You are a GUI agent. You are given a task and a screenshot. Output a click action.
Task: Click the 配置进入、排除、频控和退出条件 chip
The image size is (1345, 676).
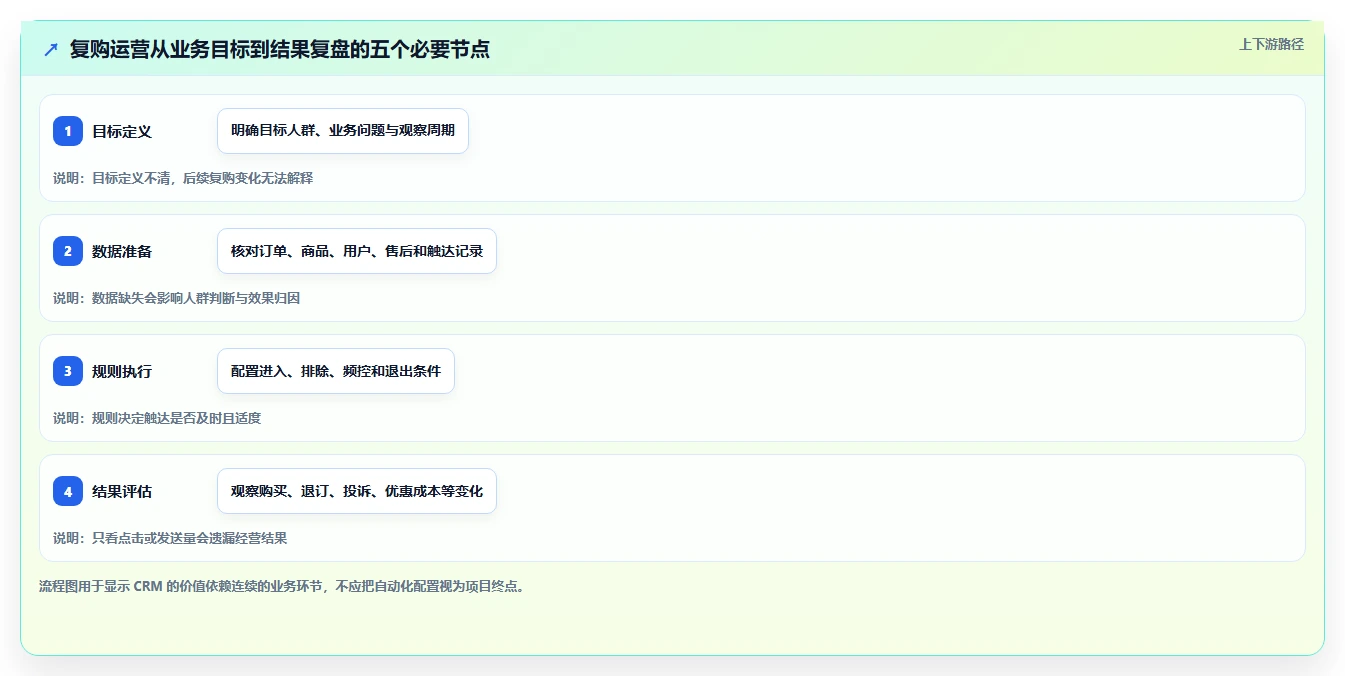(336, 371)
